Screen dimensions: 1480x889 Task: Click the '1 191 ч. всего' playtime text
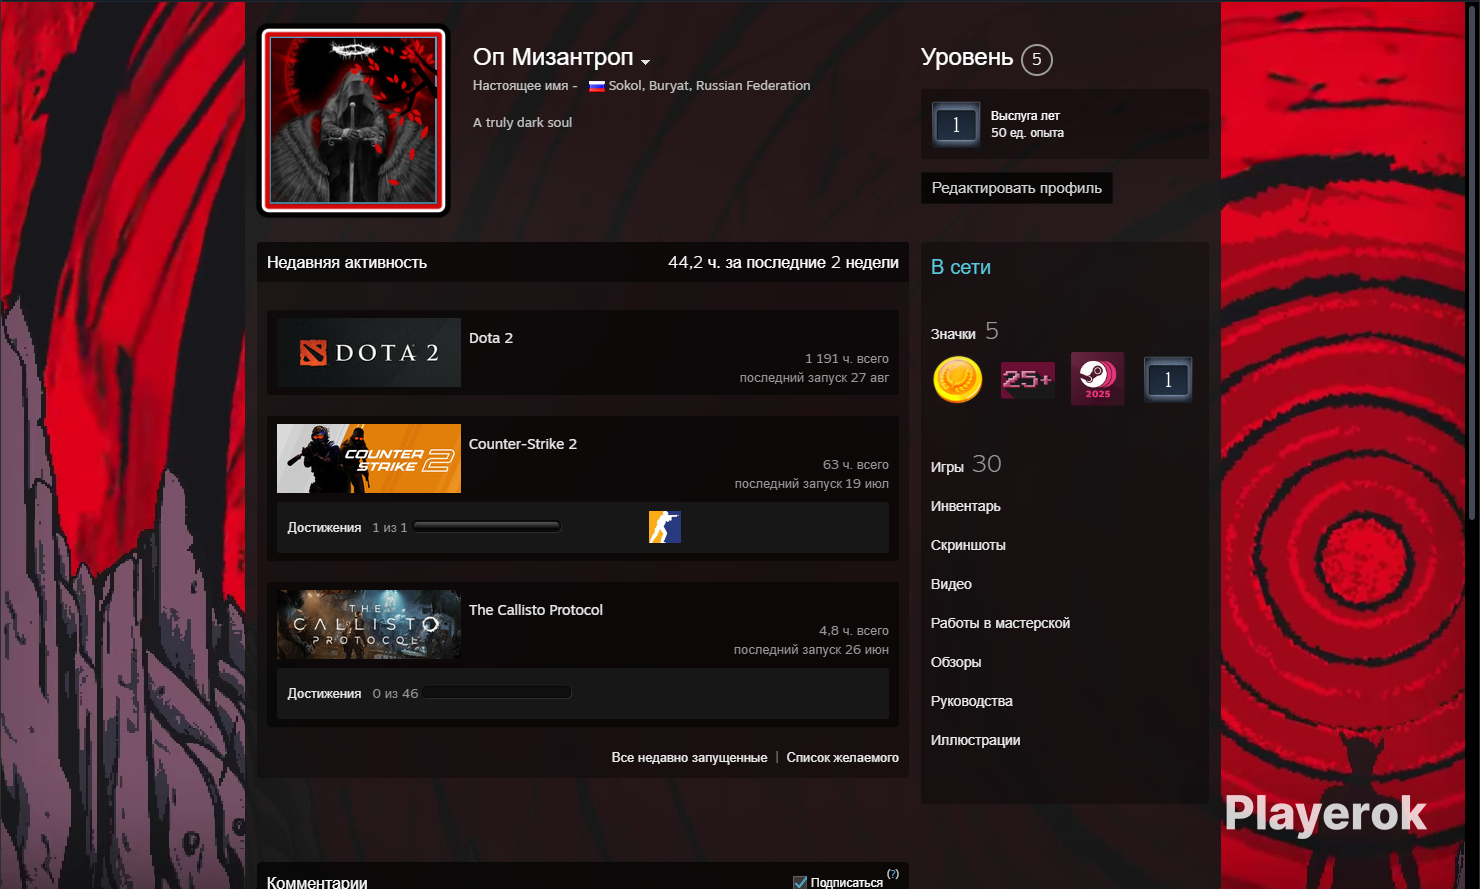click(x=847, y=358)
